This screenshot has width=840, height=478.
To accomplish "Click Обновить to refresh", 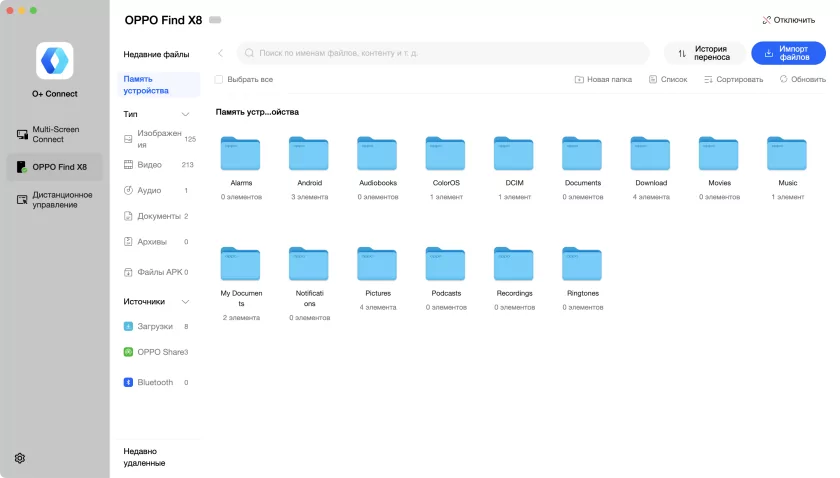I will tap(802, 79).
